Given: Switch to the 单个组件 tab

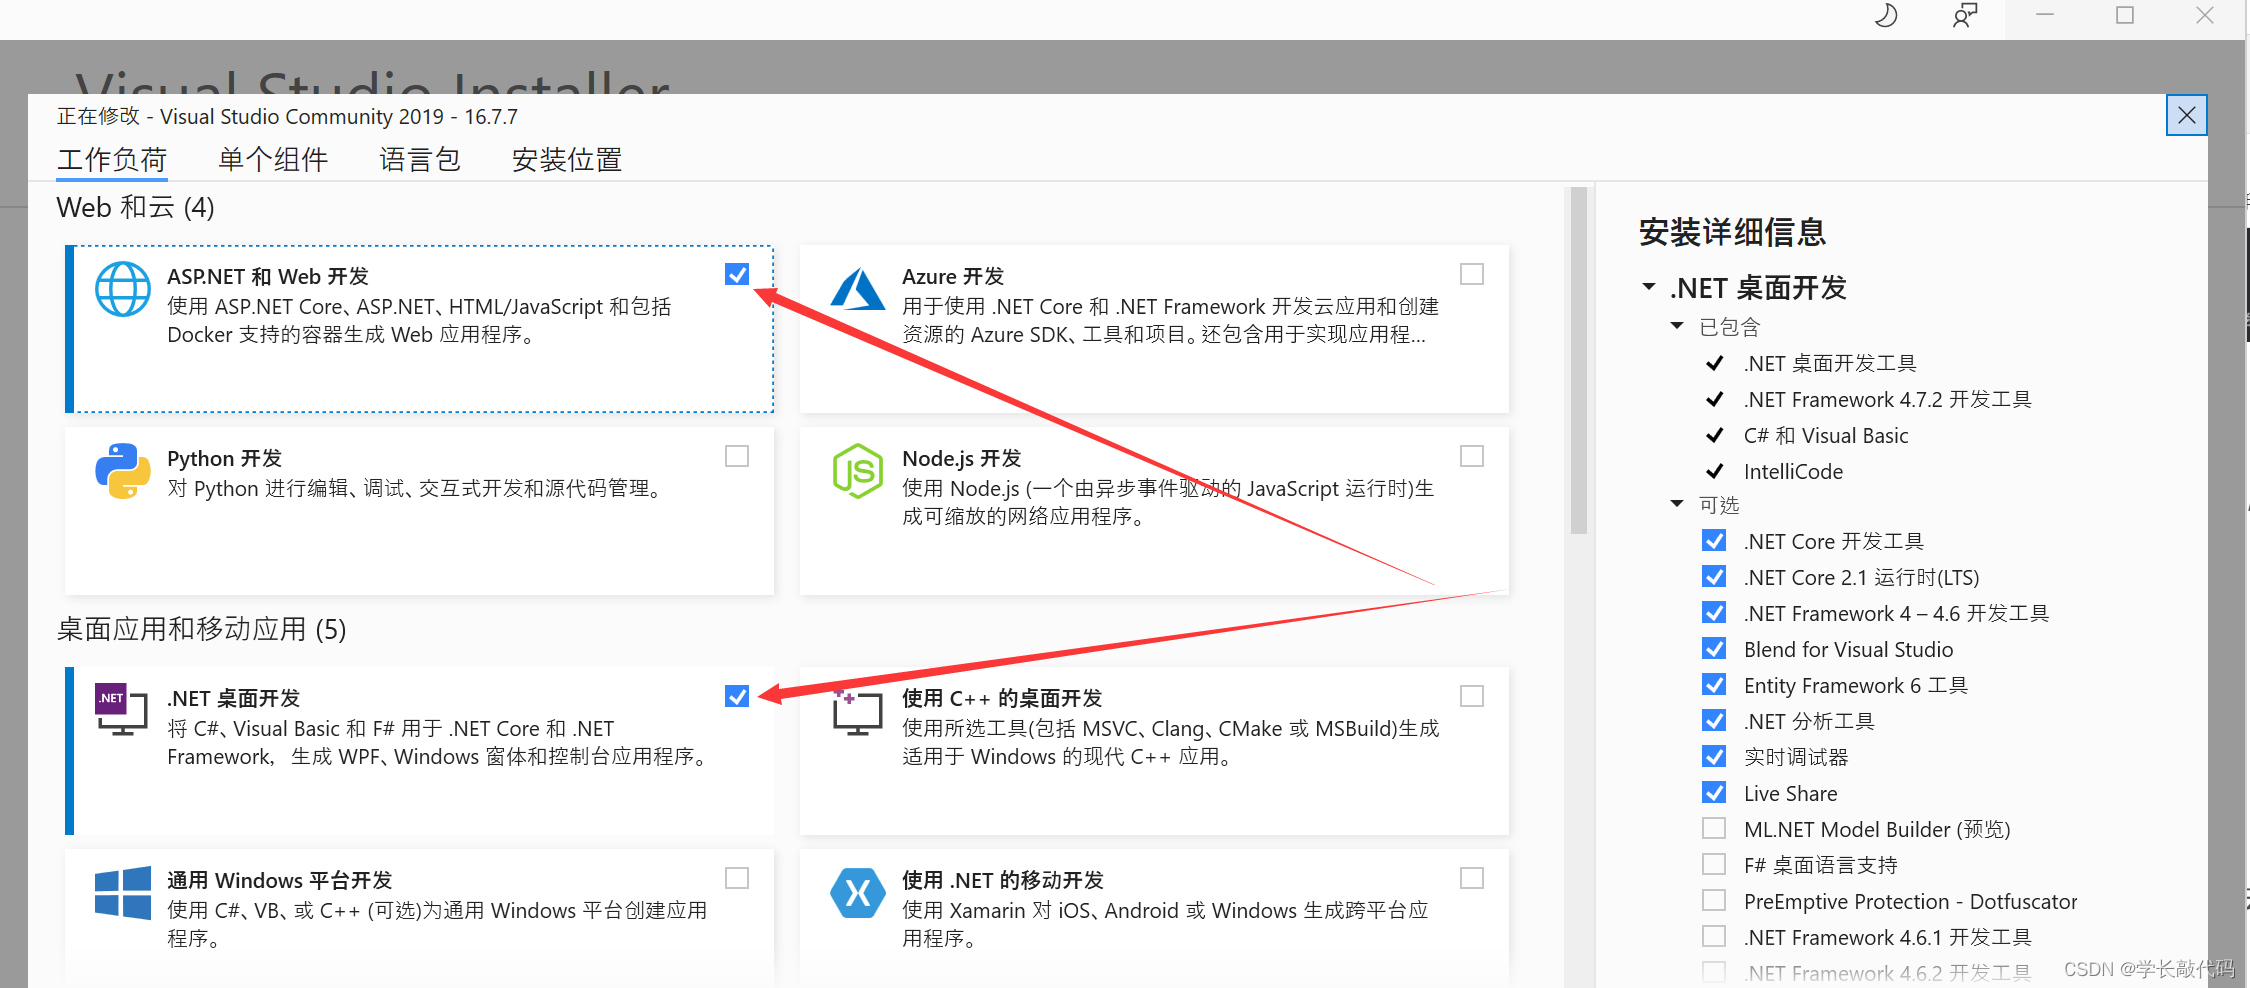Looking at the screenshot, I should pyautogui.click(x=273, y=160).
